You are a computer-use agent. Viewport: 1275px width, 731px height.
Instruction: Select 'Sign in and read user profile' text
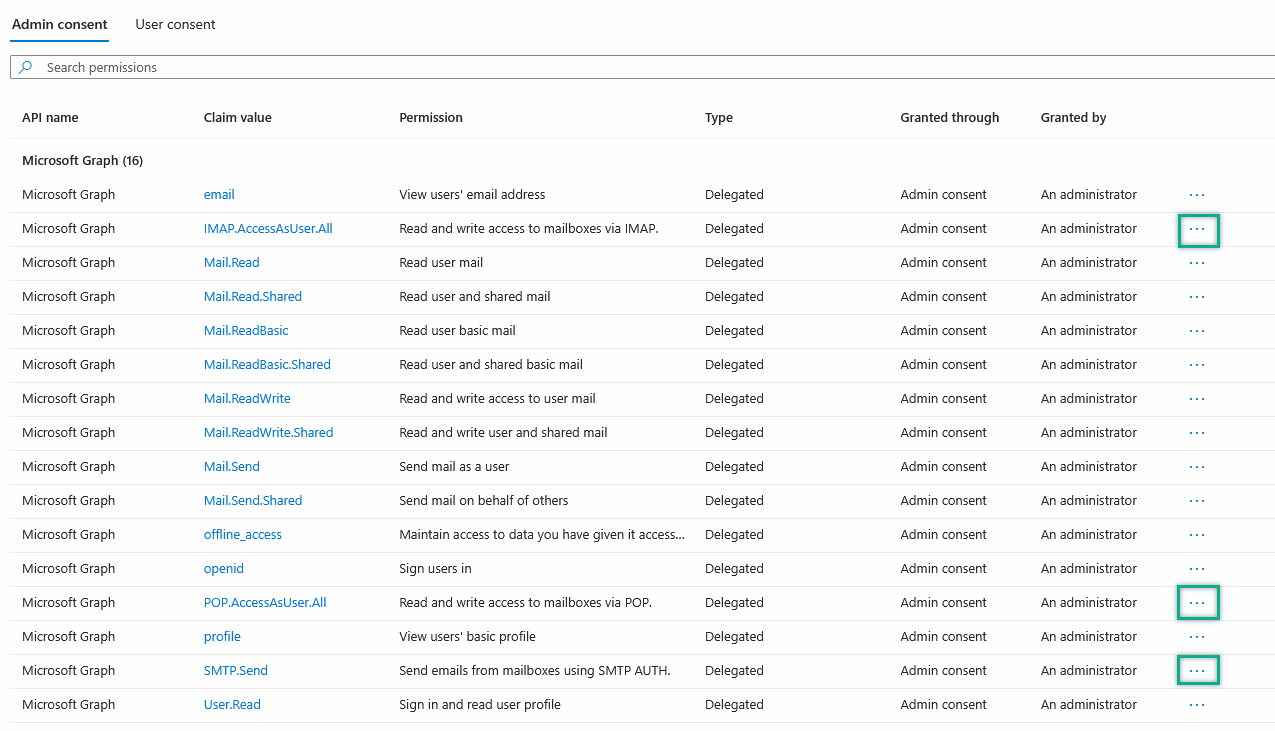[x=480, y=704]
